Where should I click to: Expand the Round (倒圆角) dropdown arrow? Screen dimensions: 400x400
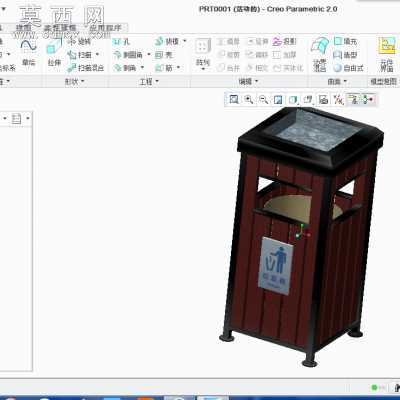149,54
